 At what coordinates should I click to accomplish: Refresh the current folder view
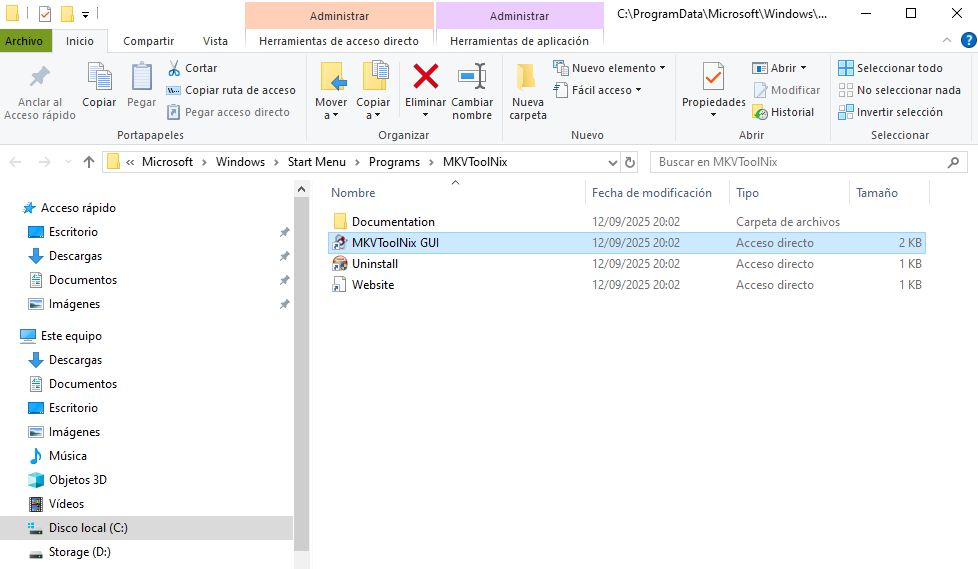click(630, 162)
